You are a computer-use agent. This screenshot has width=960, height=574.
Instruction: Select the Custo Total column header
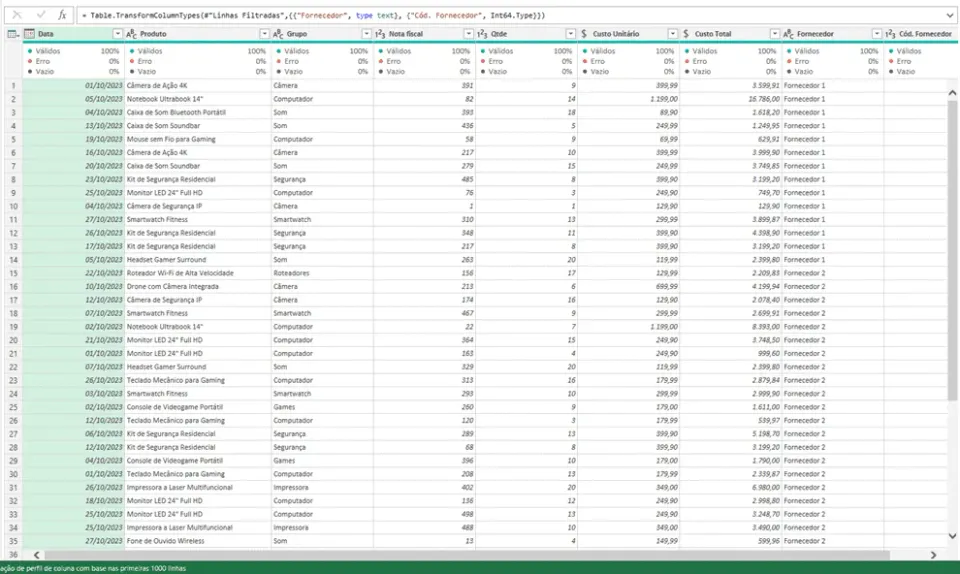(x=730, y=34)
